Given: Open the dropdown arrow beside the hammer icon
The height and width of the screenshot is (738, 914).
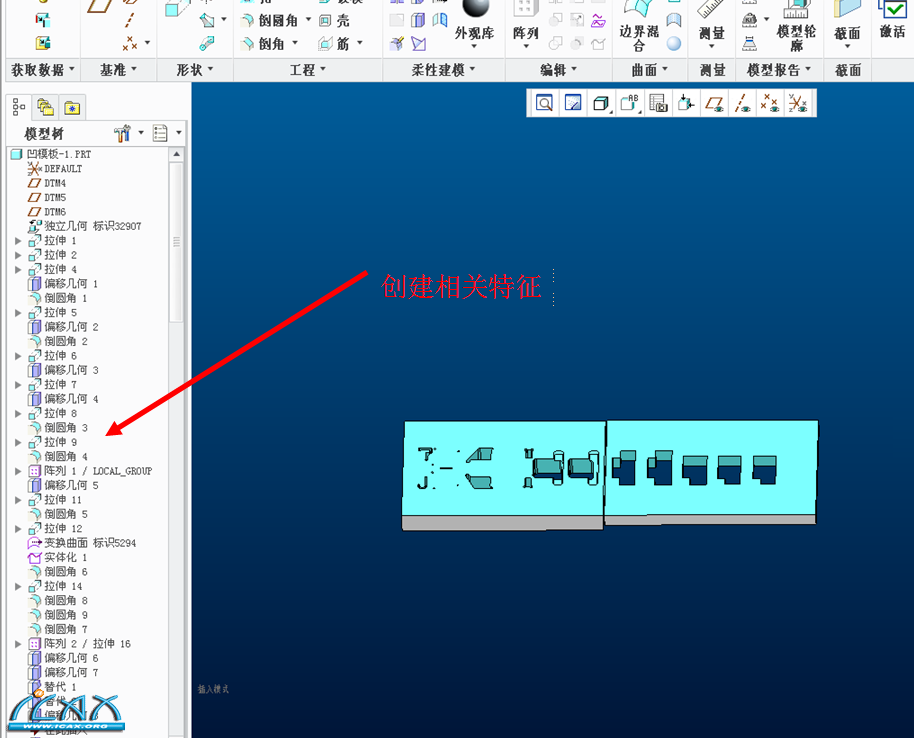Looking at the screenshot, I should tap(141, 133).
